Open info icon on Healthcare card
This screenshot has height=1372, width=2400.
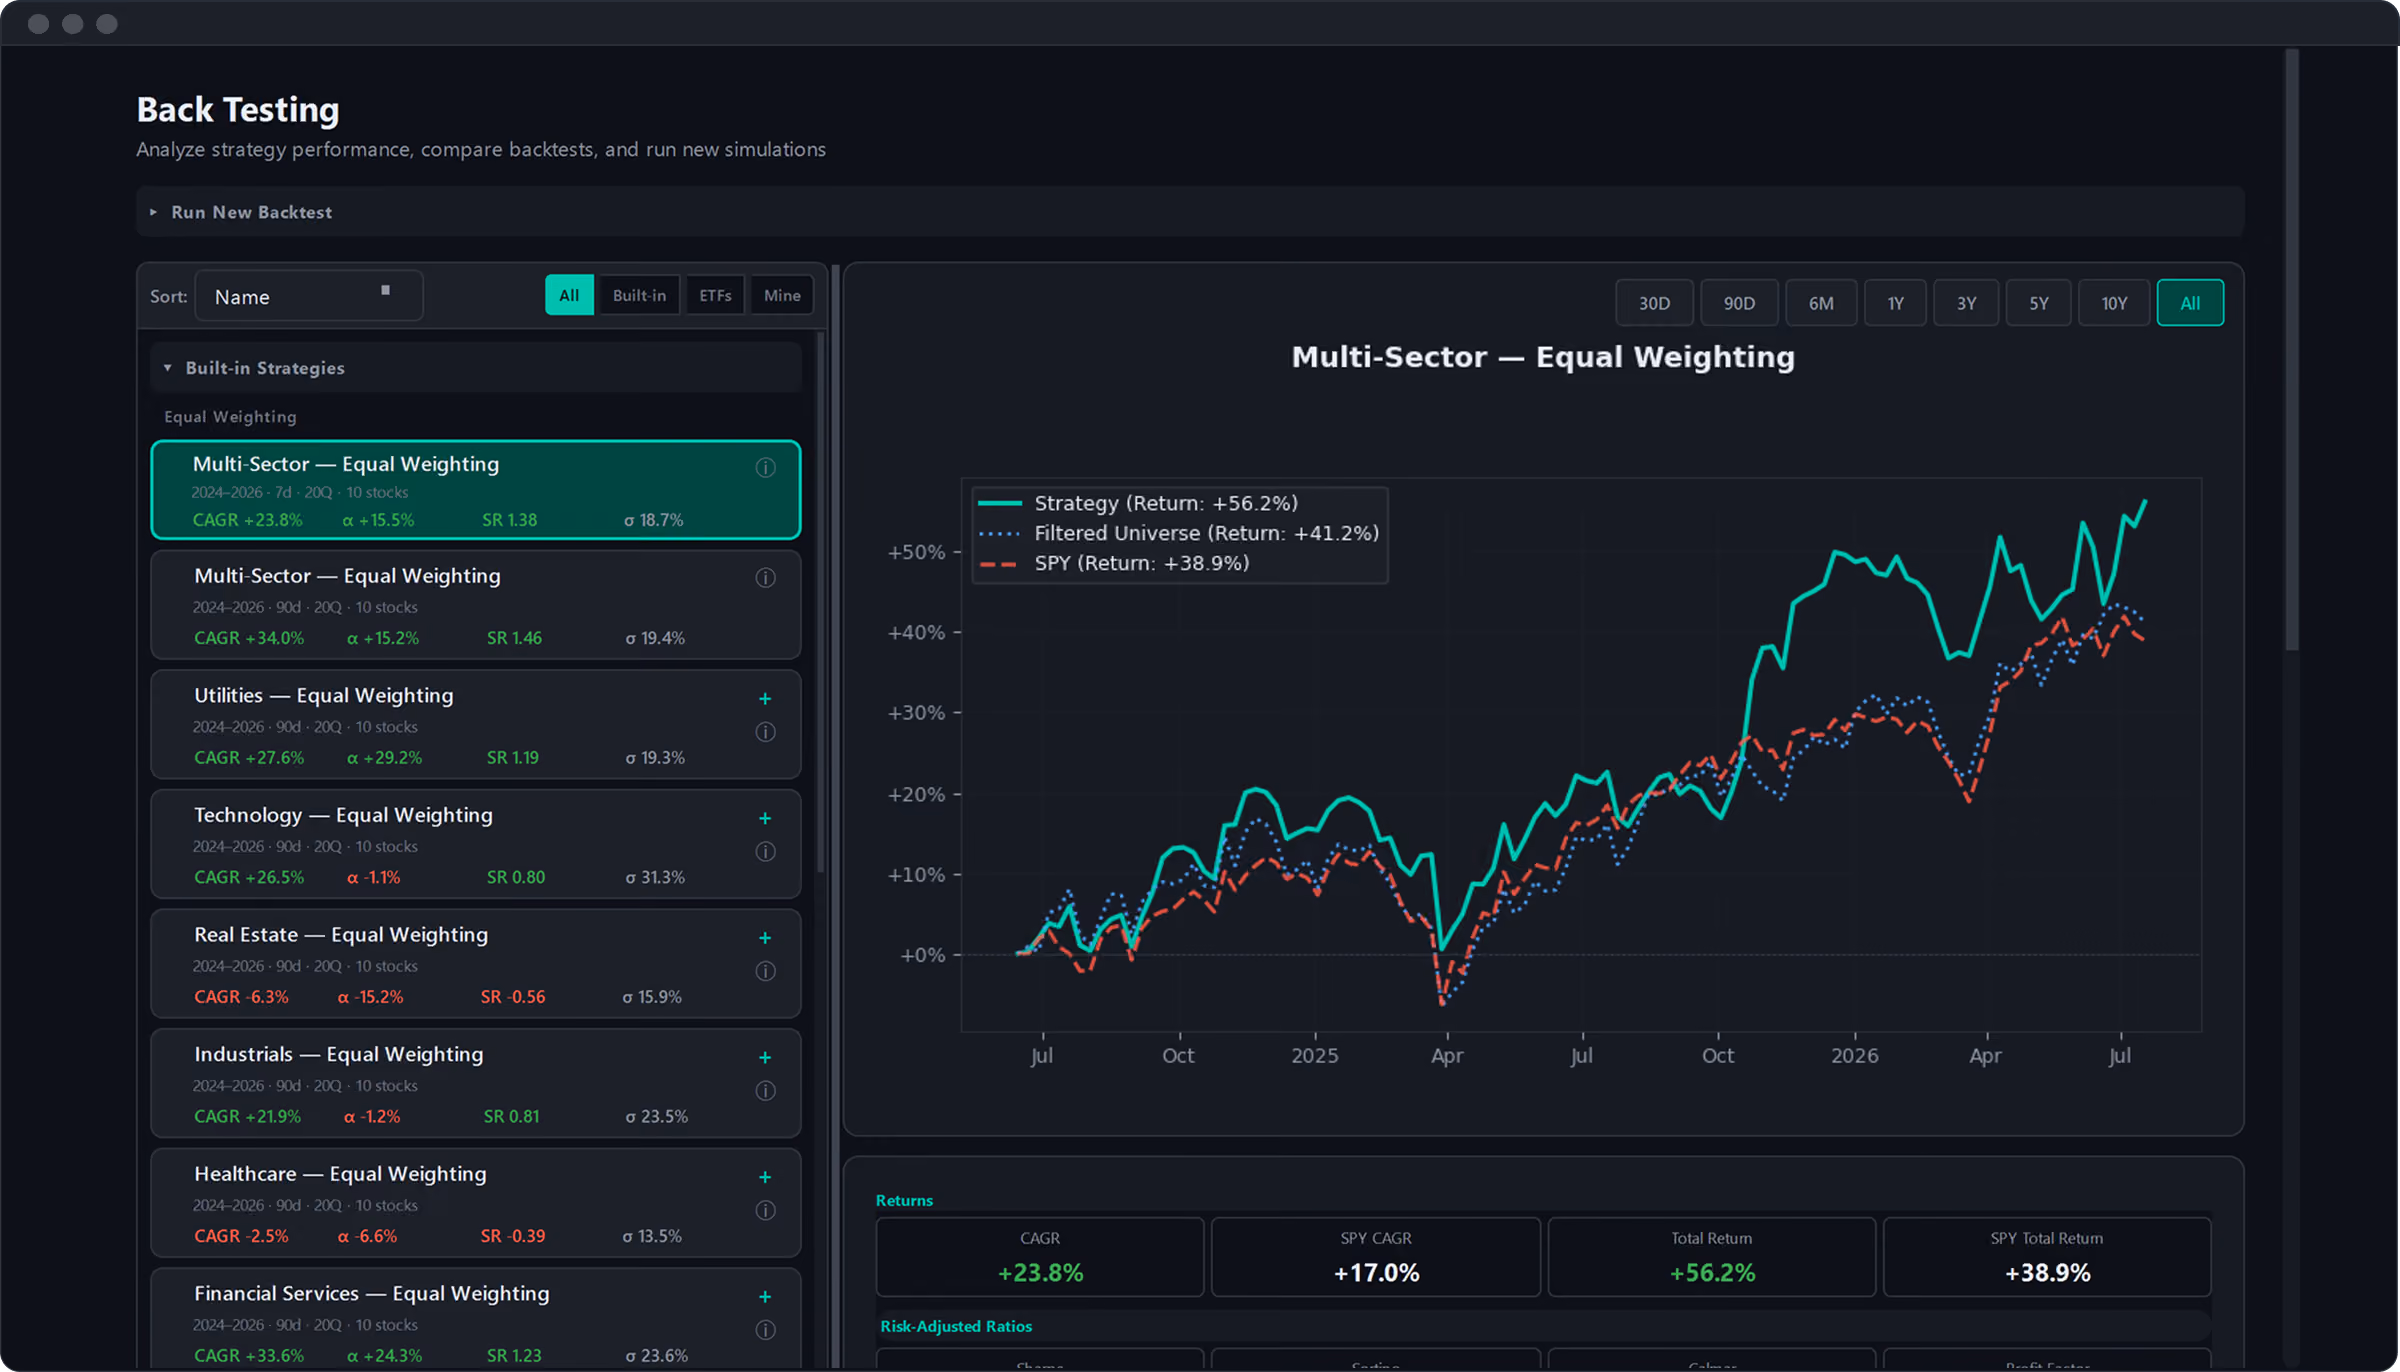765,1210
